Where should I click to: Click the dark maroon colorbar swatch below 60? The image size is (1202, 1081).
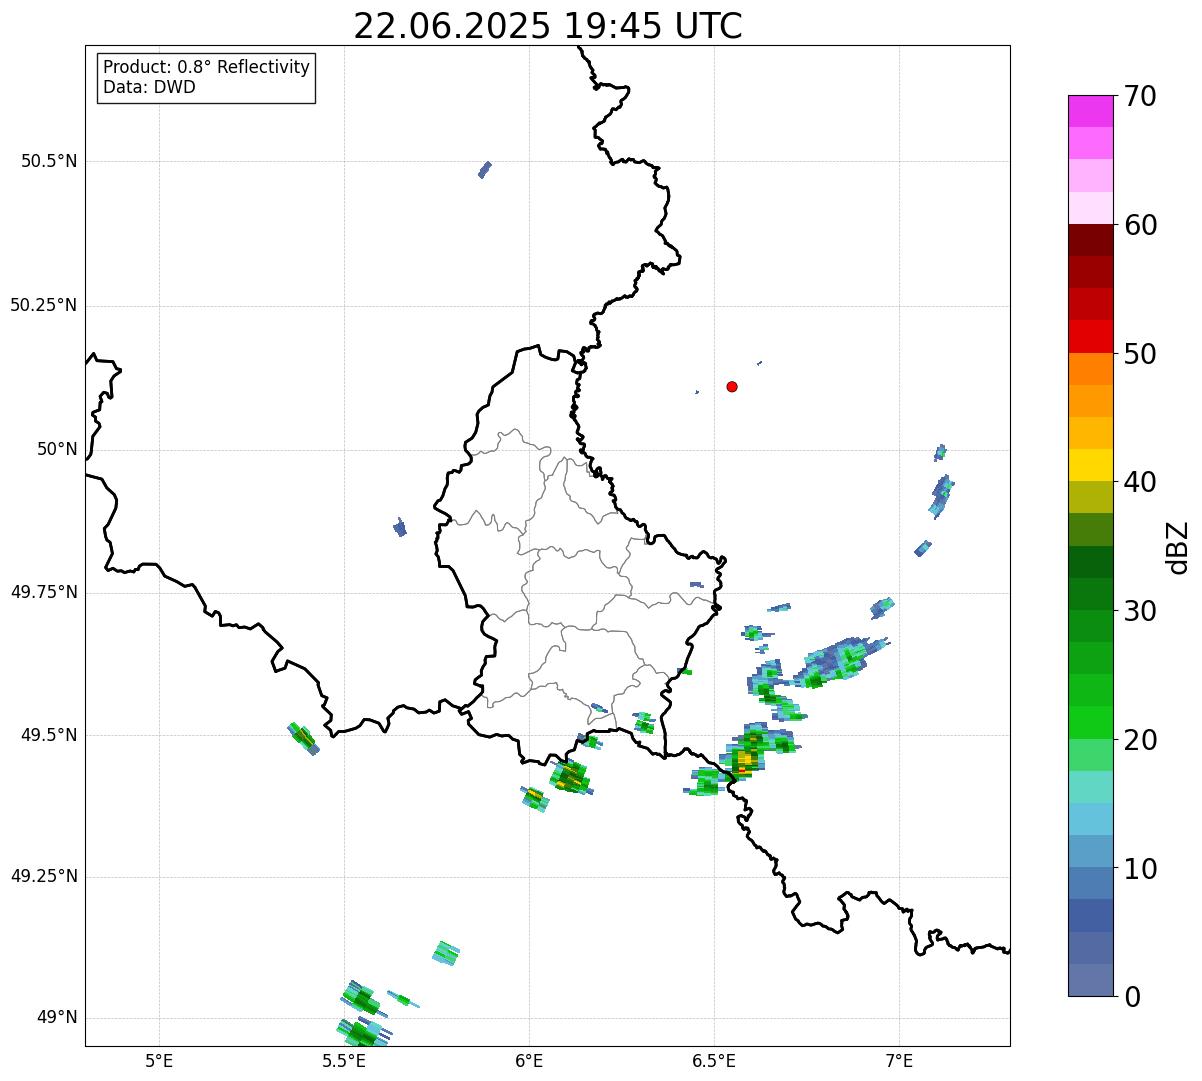pyautogui.click(x=1090, y=240)
